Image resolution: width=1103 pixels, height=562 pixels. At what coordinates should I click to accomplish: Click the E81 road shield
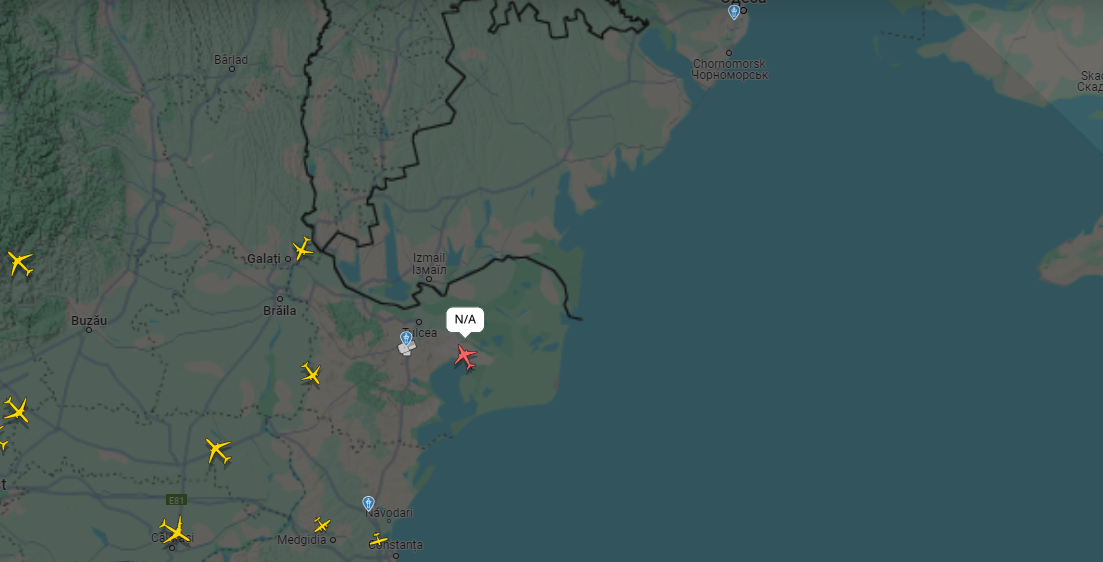point(177,500)
